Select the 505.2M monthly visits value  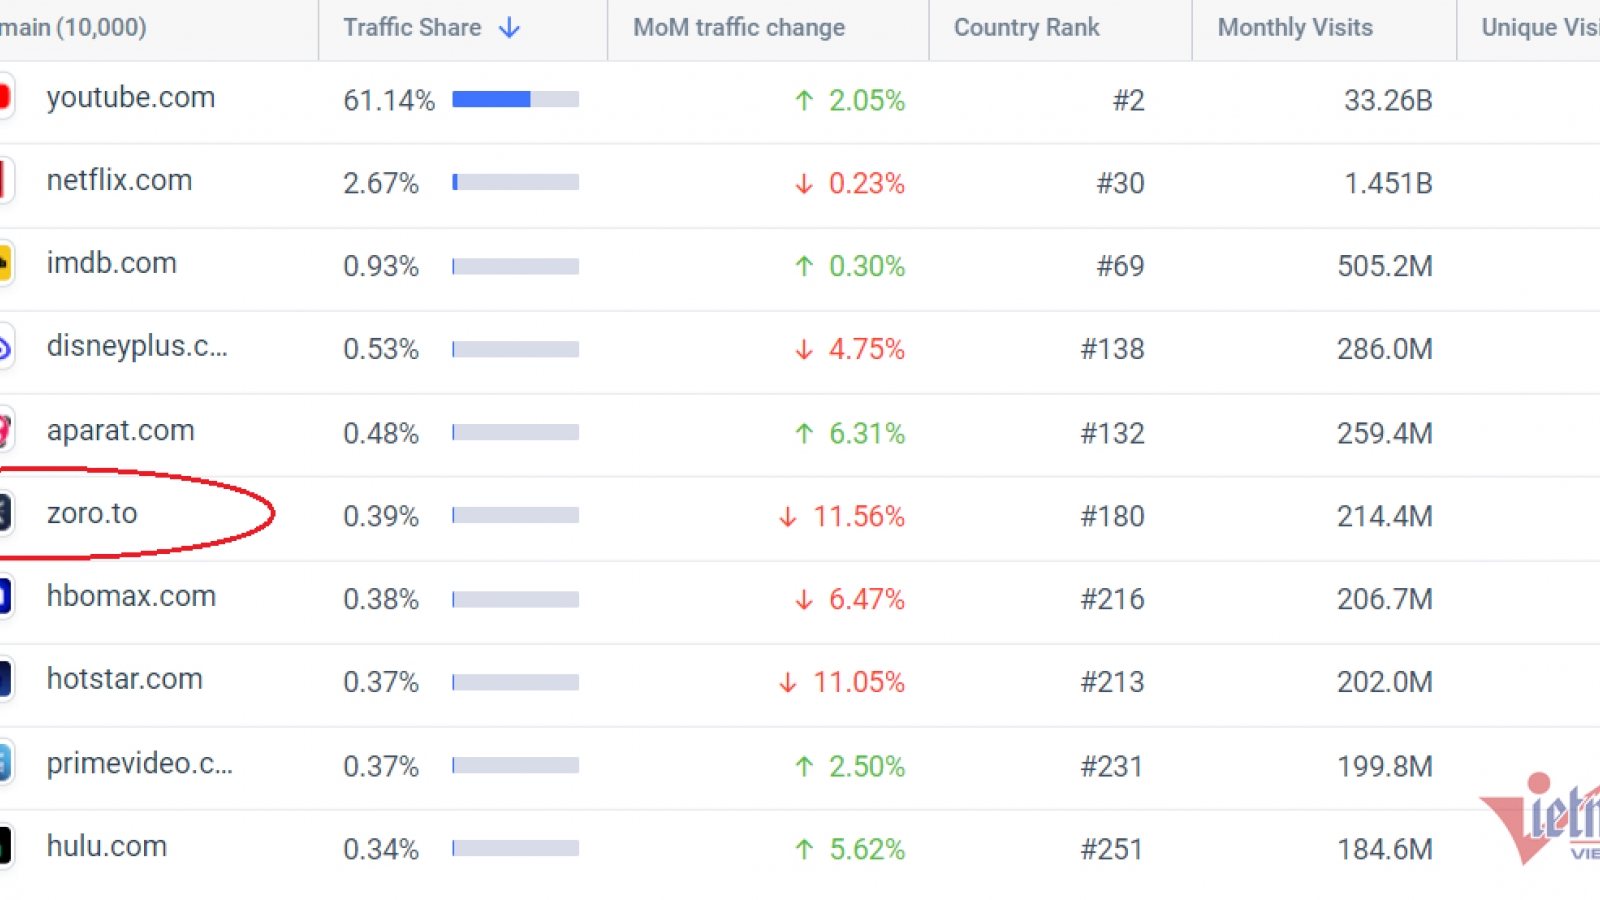[1385, 266]
